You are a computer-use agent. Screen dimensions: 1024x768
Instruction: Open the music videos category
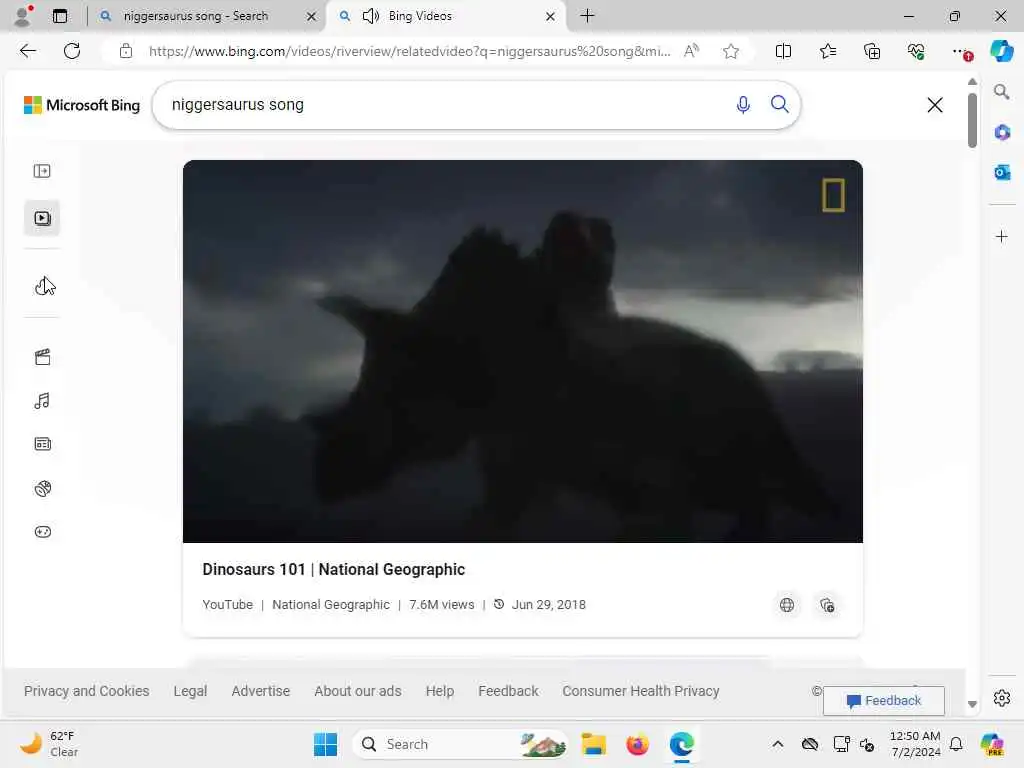(42, 400)
